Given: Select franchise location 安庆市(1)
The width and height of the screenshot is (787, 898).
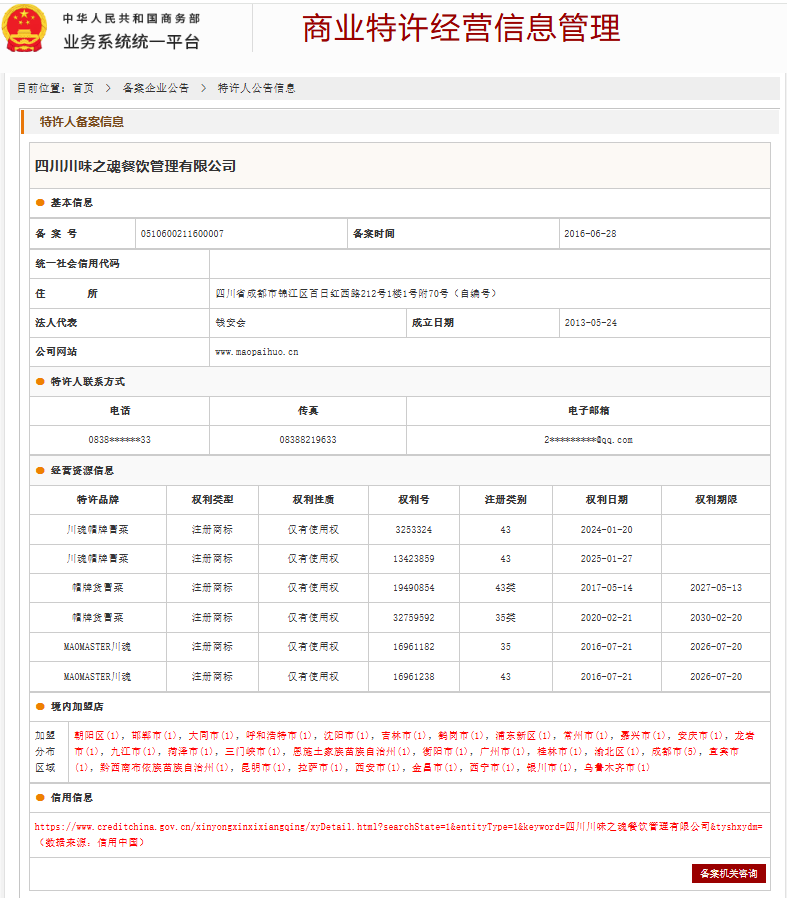Looking at the screenshot, I should pos(701,736).
